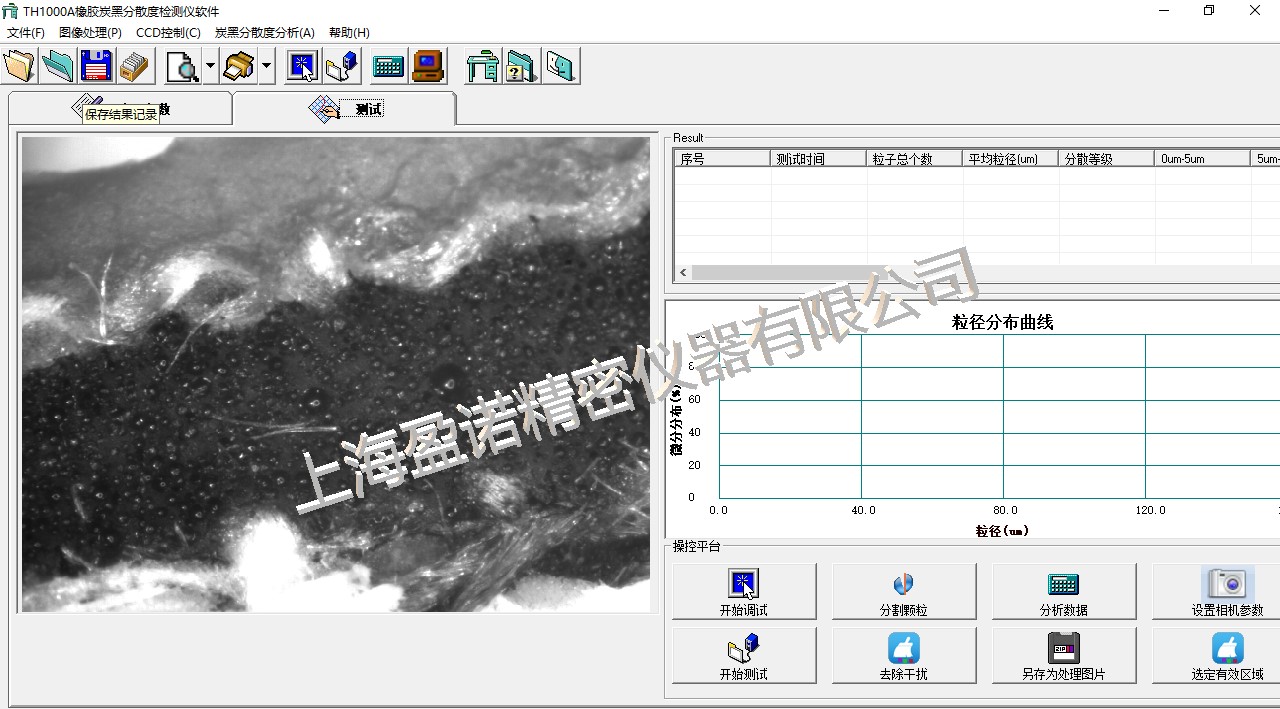Screen dimensions: 1280x709
Task: Click the printer icon in toolbar
Action: (x=238, y=67)
